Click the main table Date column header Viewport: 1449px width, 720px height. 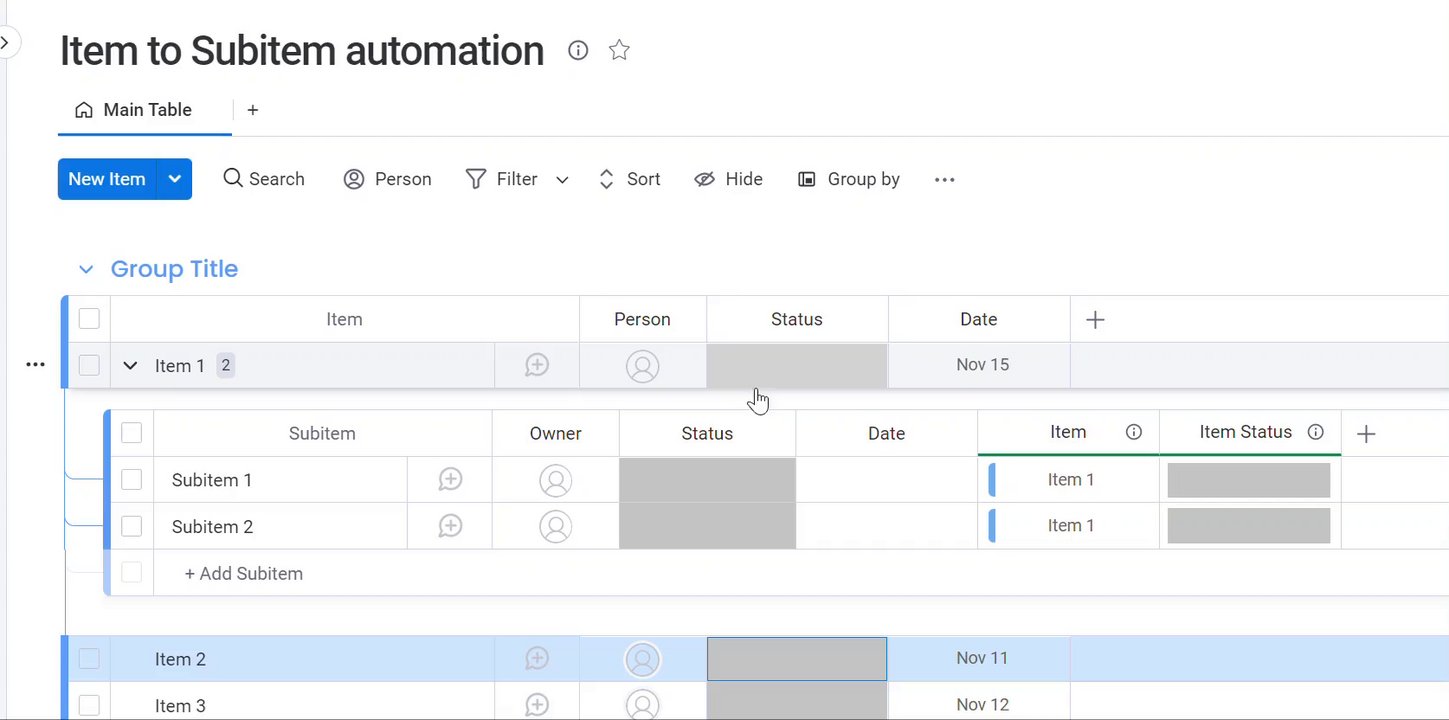(979, 319)
